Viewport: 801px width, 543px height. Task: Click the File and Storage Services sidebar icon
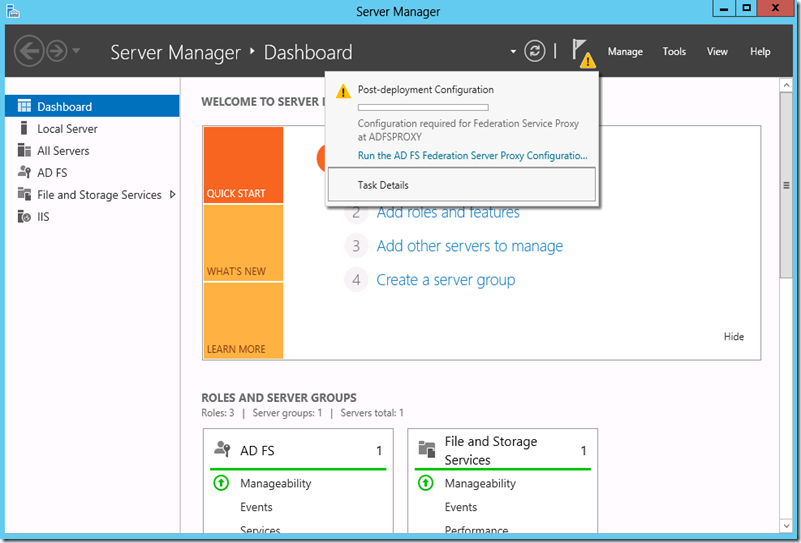pos(24,194)
